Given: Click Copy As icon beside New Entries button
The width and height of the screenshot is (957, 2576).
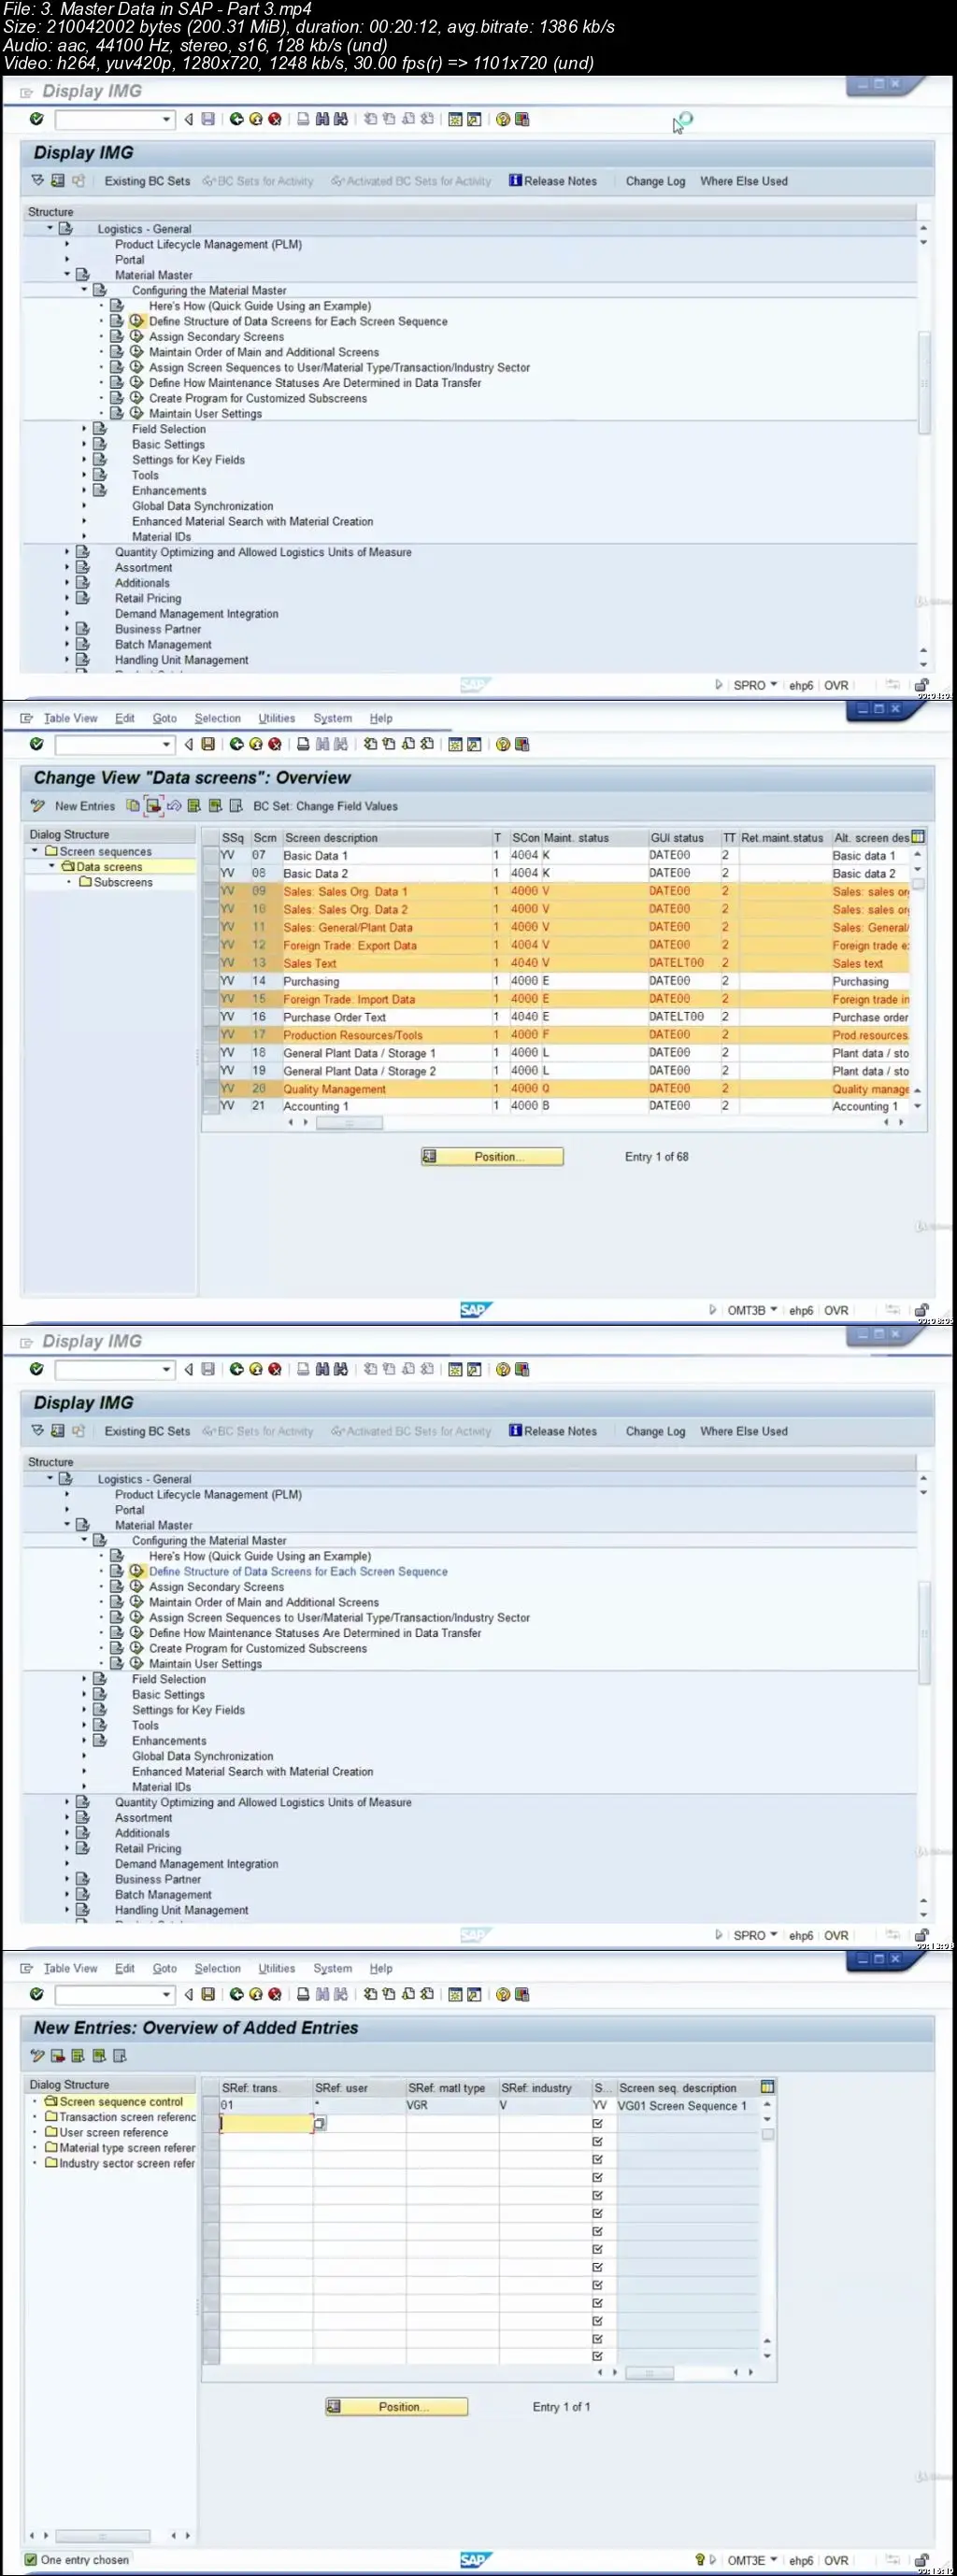Looking at the screenshot, I should point(133,806).
